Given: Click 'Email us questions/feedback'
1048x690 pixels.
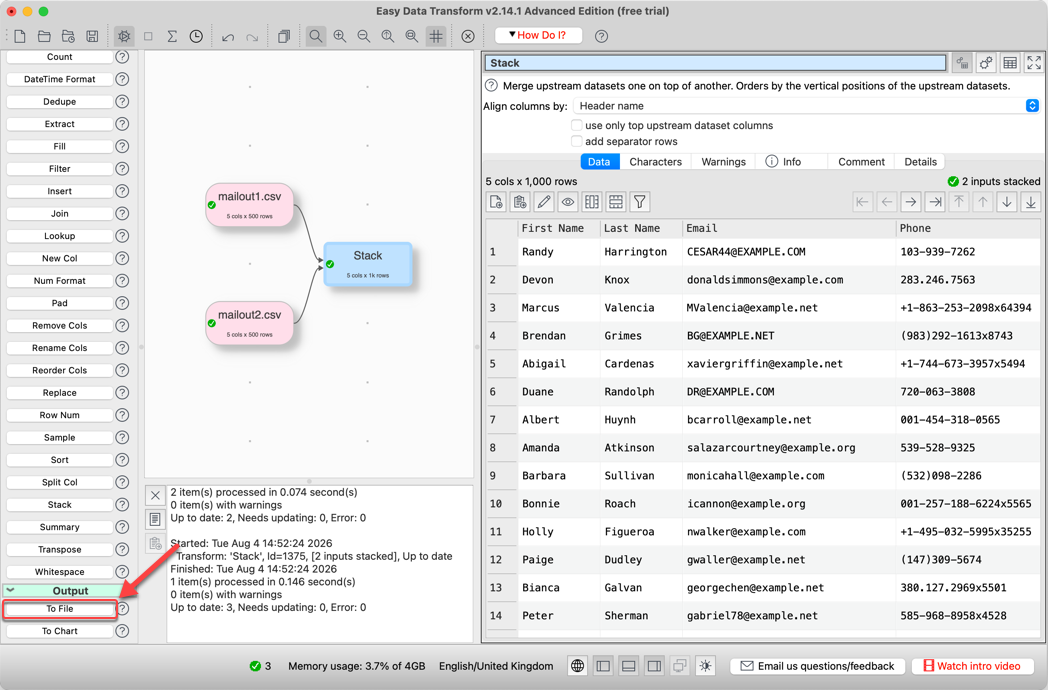Looking at the screenshot, I should pos(817,666).
